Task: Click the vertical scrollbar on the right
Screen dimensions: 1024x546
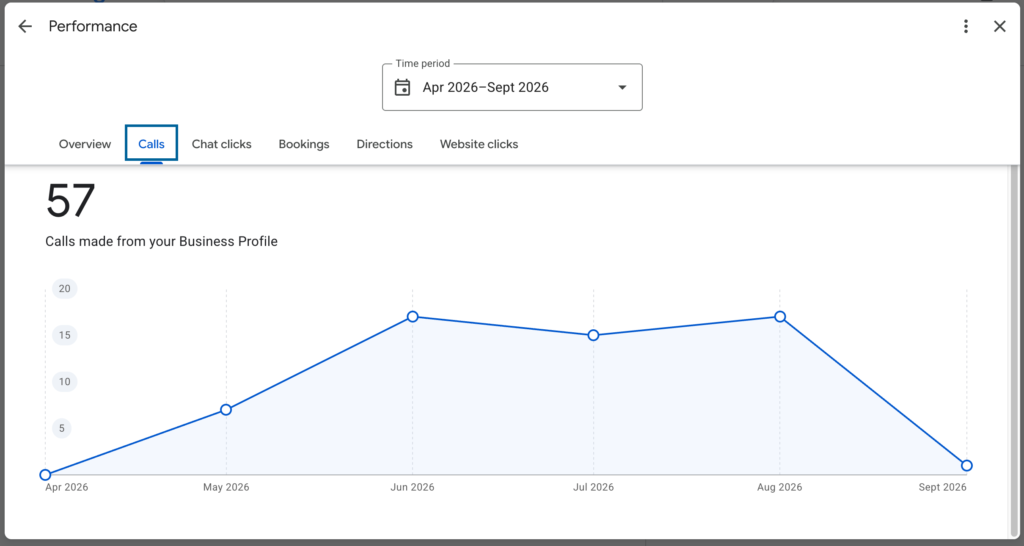Action: point(1014,350)
